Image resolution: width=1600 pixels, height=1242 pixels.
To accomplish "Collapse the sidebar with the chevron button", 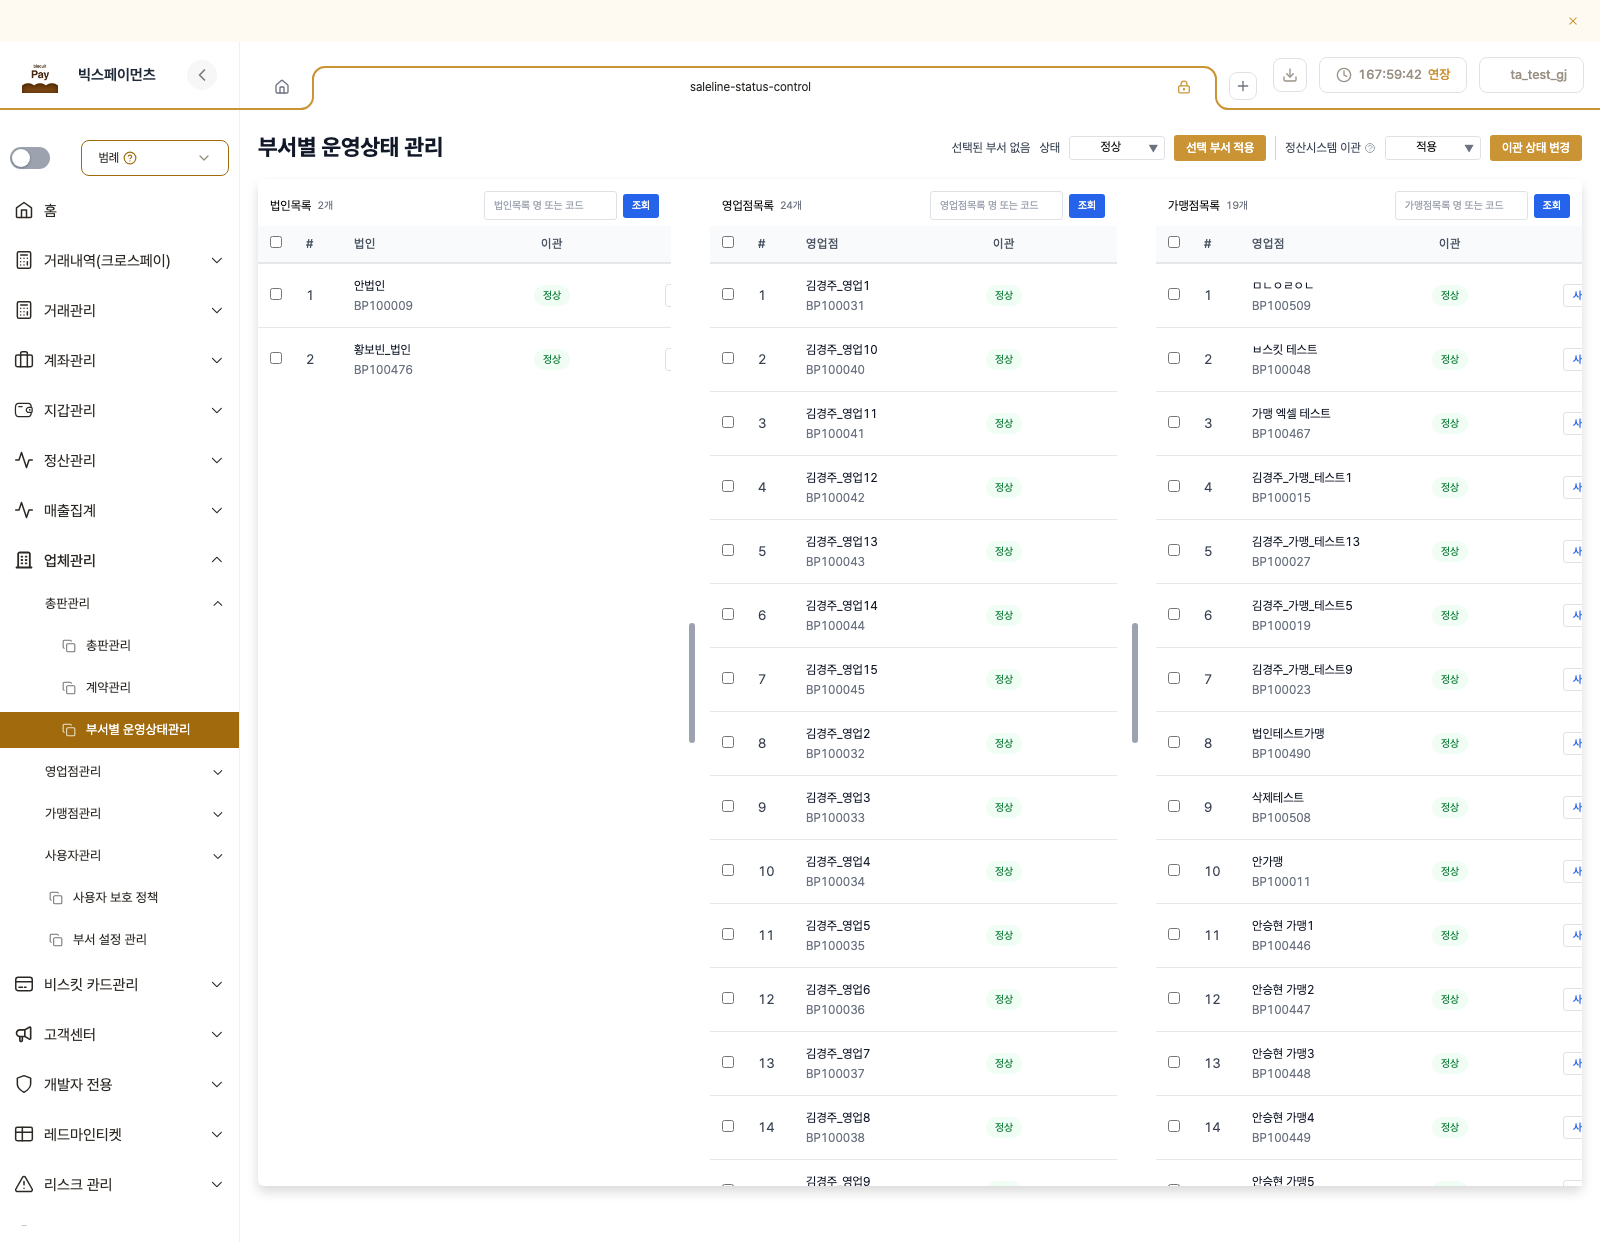I will click(202, 75).
